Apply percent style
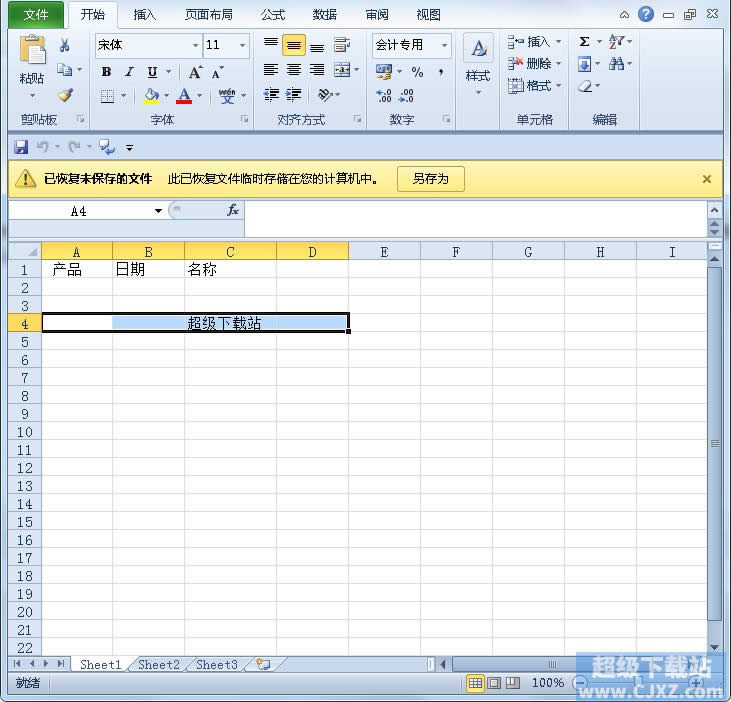This screenshot has width=731, height=702. (417, 72)
